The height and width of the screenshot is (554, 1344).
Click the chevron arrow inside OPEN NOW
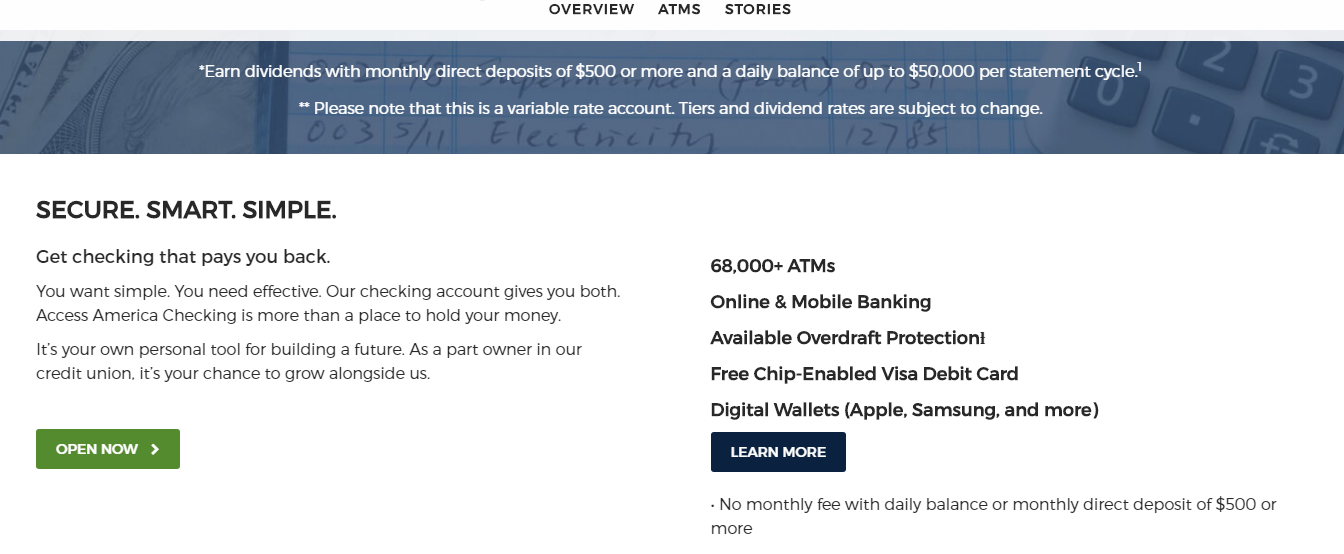click(x=155, y=449)
